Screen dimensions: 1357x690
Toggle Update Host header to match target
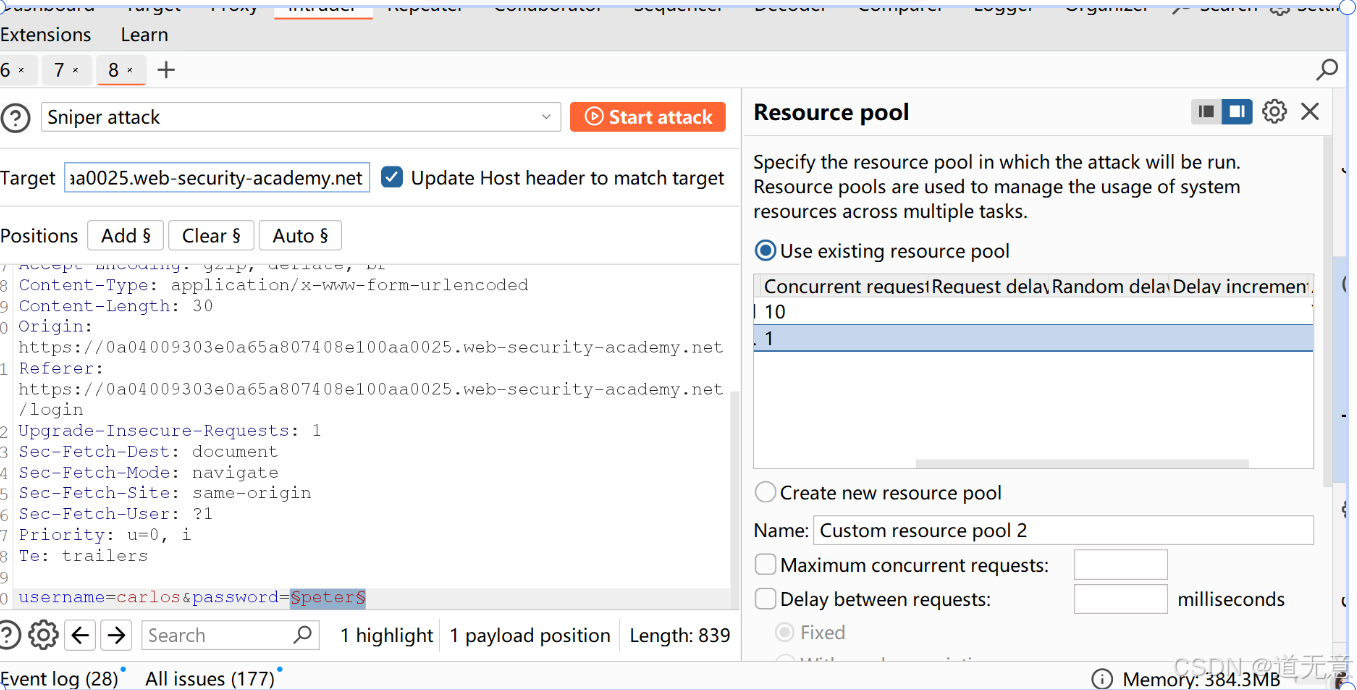[x=392, y=177]
